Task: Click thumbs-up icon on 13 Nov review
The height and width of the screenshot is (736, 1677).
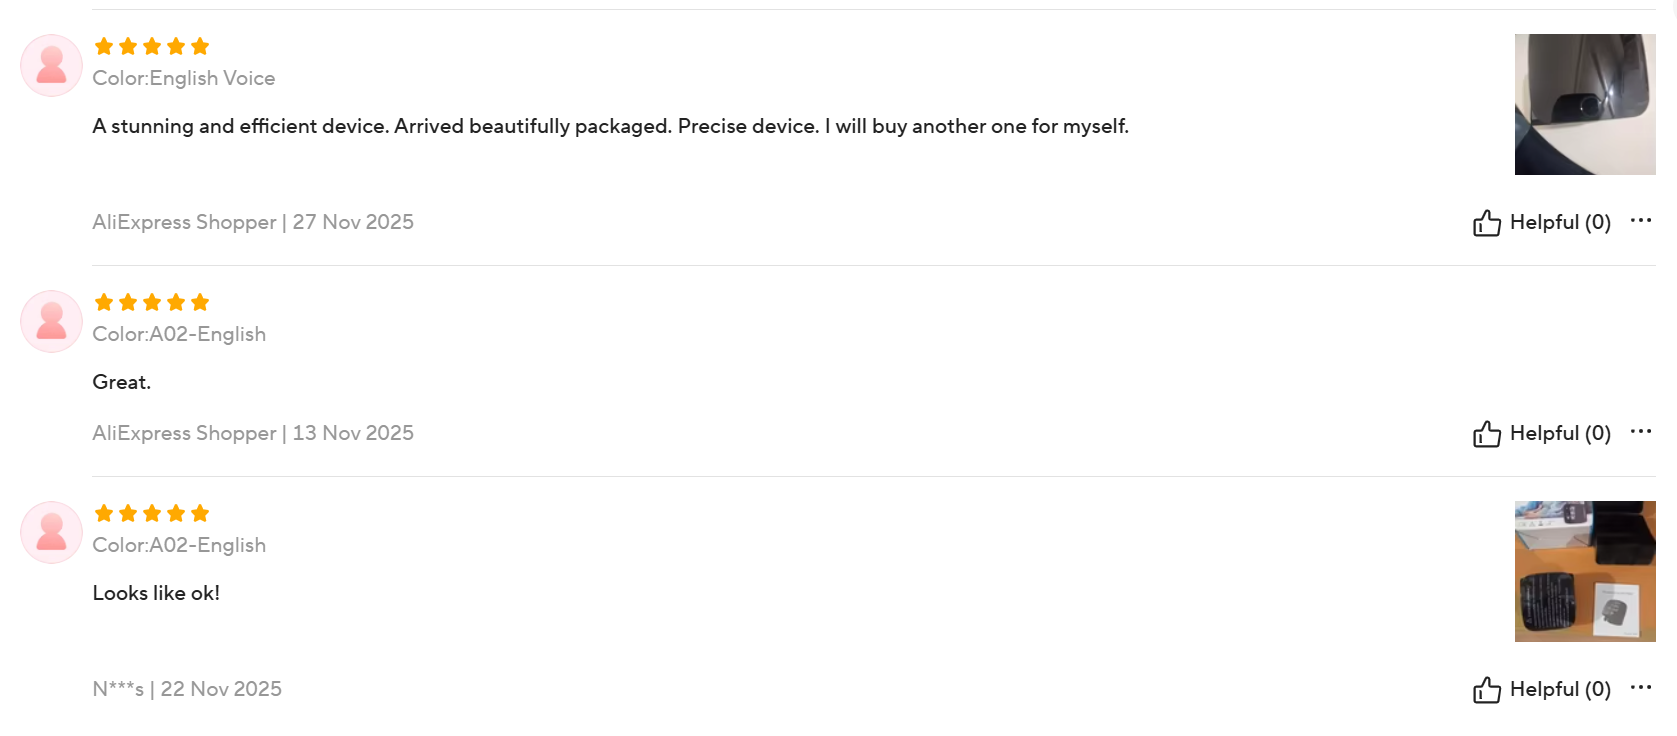Action: [x=1486, y=433]
